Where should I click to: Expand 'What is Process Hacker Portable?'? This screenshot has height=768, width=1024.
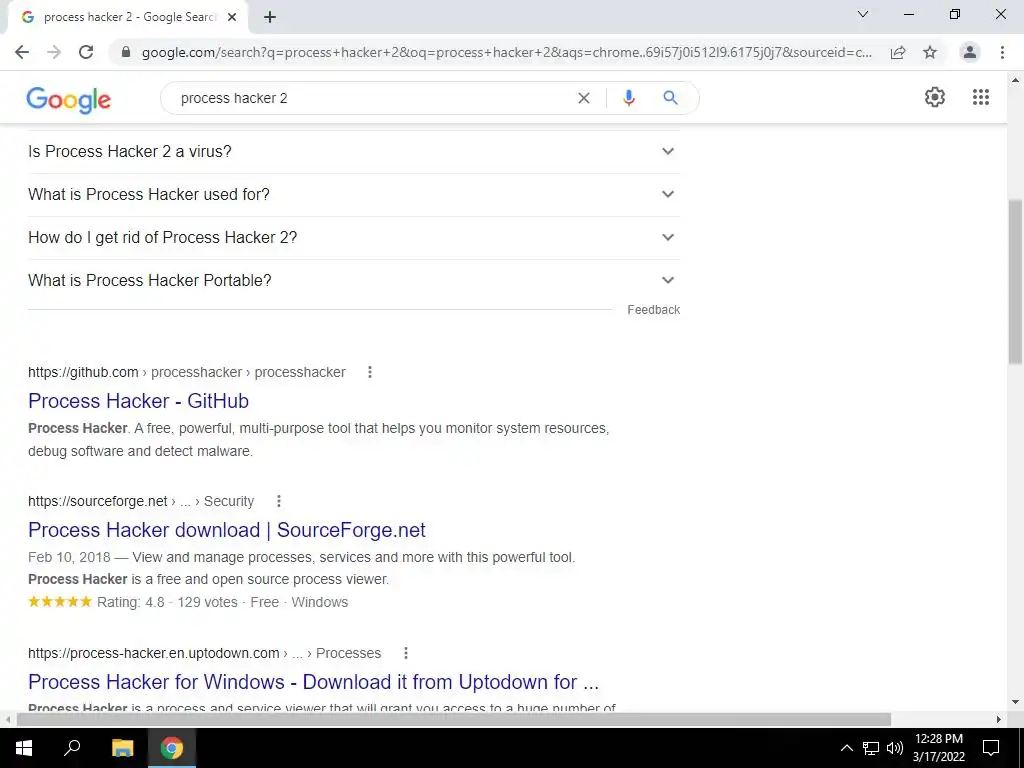tap(354, 281)
